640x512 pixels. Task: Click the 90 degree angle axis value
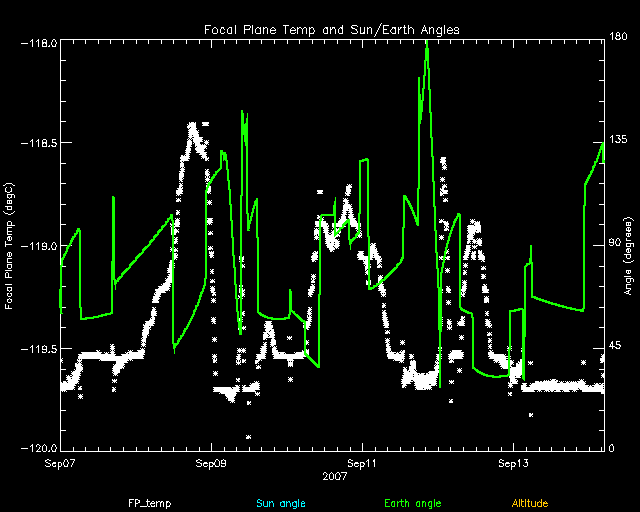[x=615, y=243]
